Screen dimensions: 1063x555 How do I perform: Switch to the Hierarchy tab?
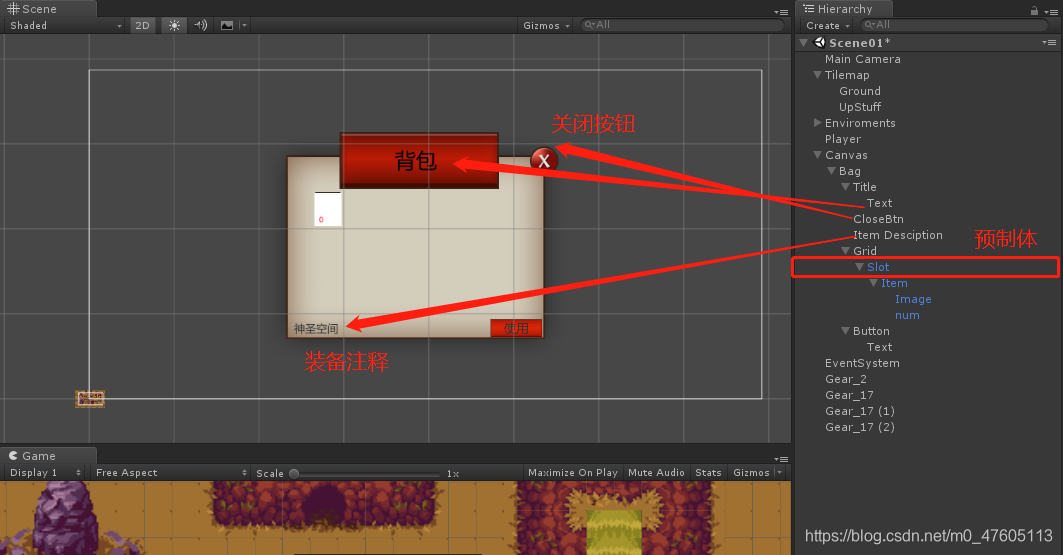coord(845,9)
